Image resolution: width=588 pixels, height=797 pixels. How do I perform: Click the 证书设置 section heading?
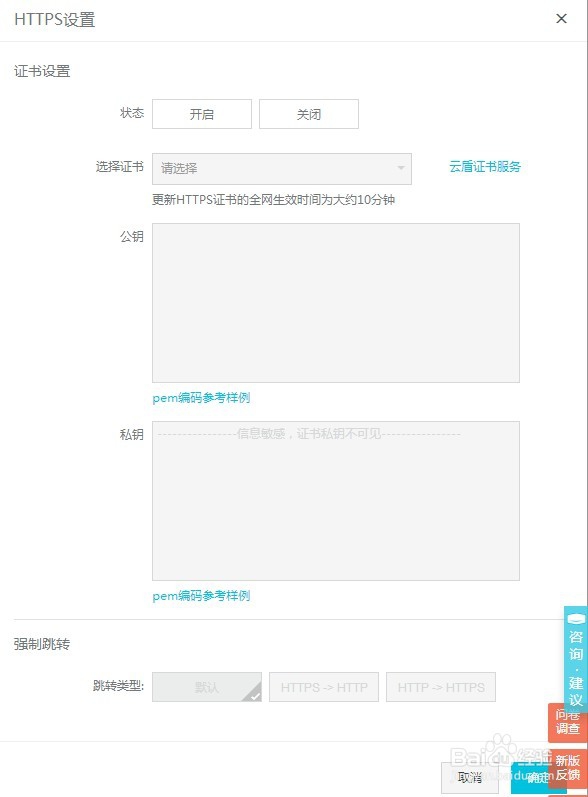42,71
